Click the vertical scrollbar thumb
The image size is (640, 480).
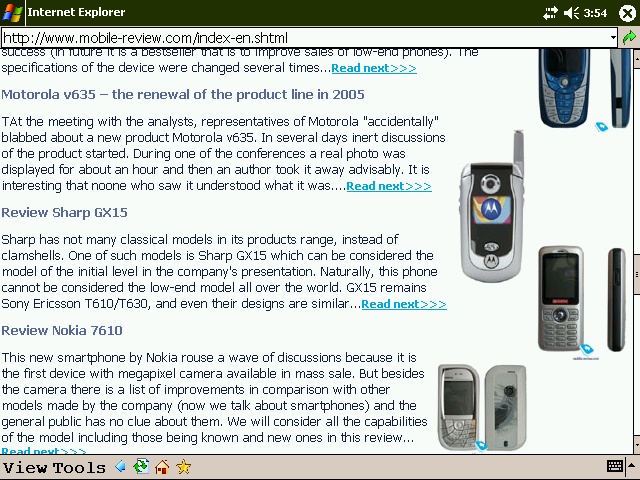tap(636, 274)
